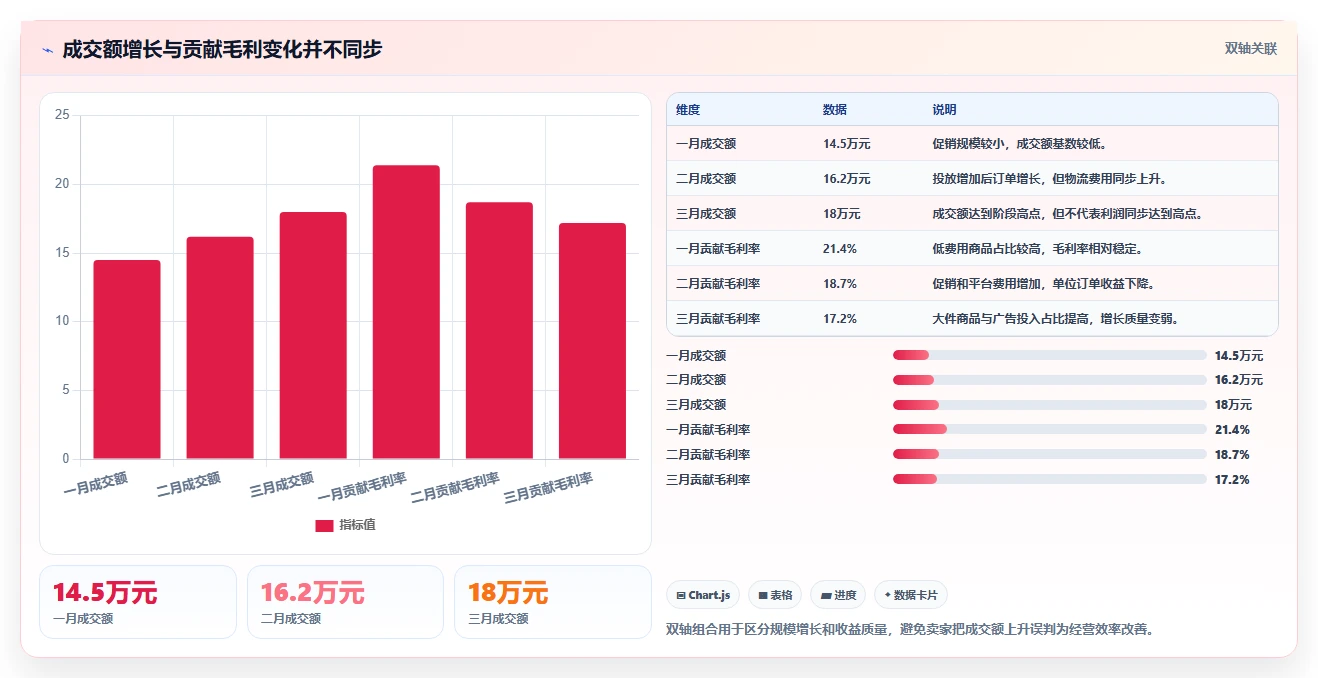The width and height of the screenshot is (1318, 678).
Task: Select the 二月贡献毛利率 cell in the table
Action: tap(718, 284)
